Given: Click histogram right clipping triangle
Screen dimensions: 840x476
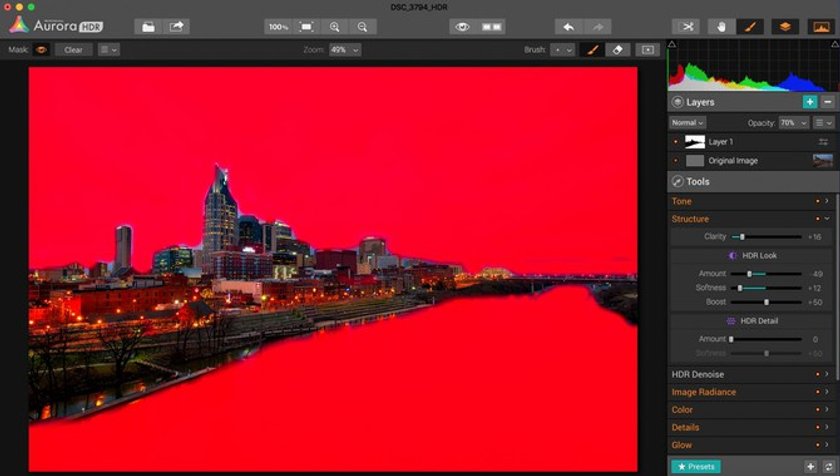Looking at the screenshot, I should pyautogui.click(x=835, y=44).
